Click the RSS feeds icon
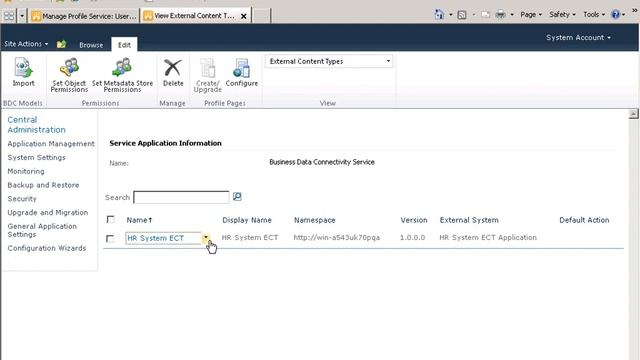 pyautogui.click(x=462, y=15)
